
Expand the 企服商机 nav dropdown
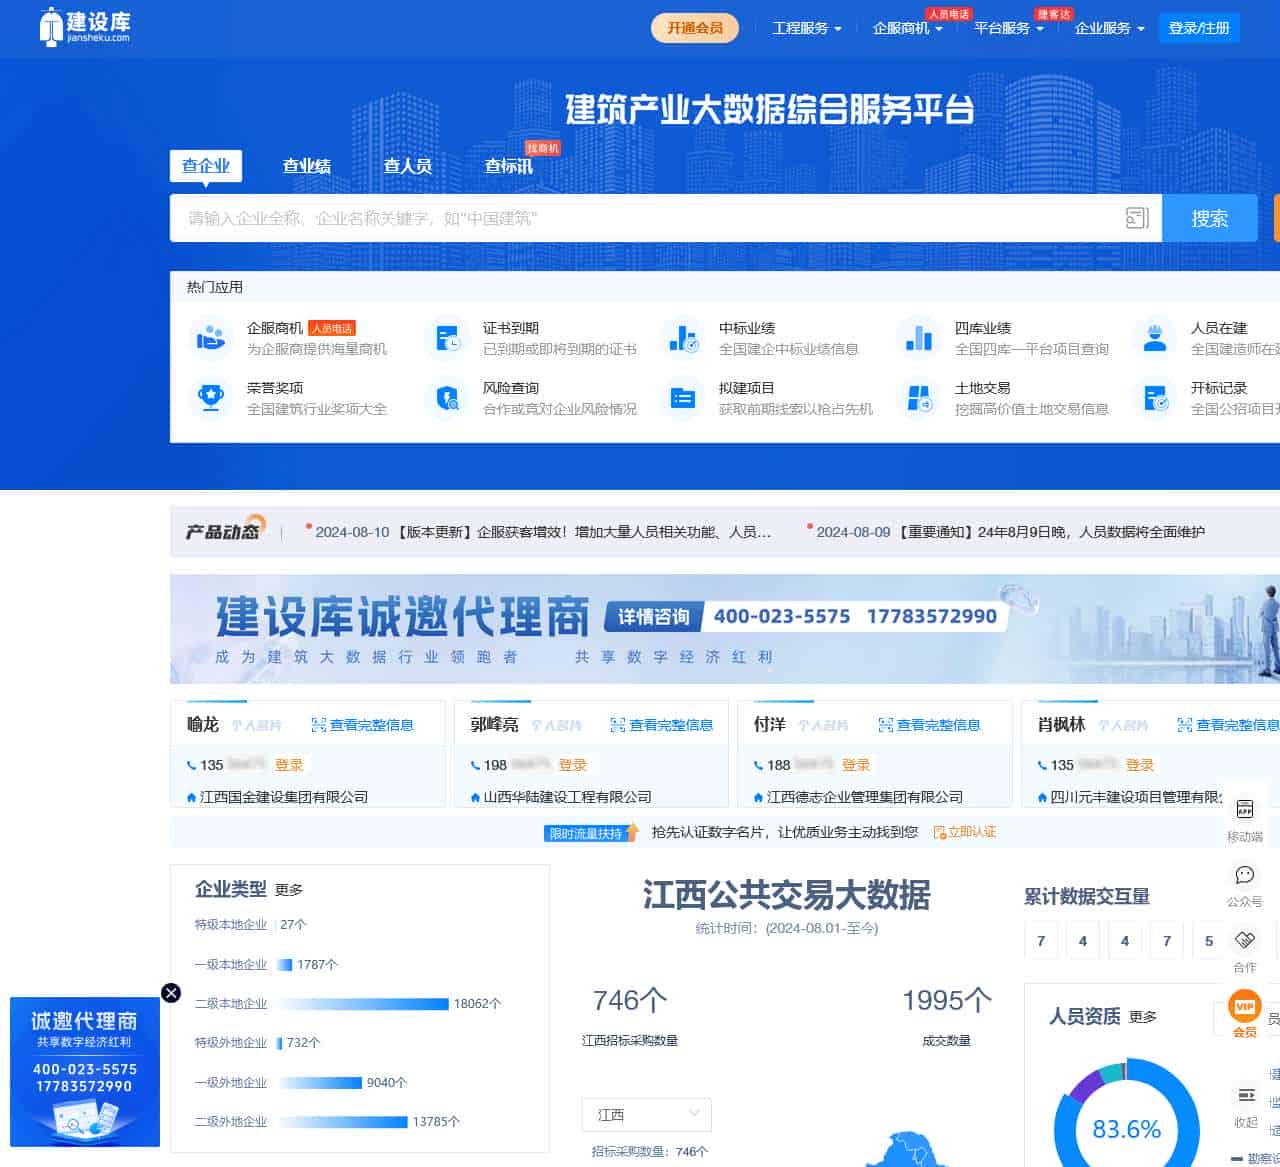[x=907, y=28]
